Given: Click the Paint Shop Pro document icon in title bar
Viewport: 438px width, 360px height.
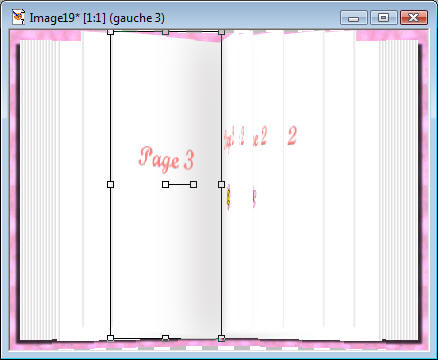Looking at the screenshot, I should pos(18,17).
